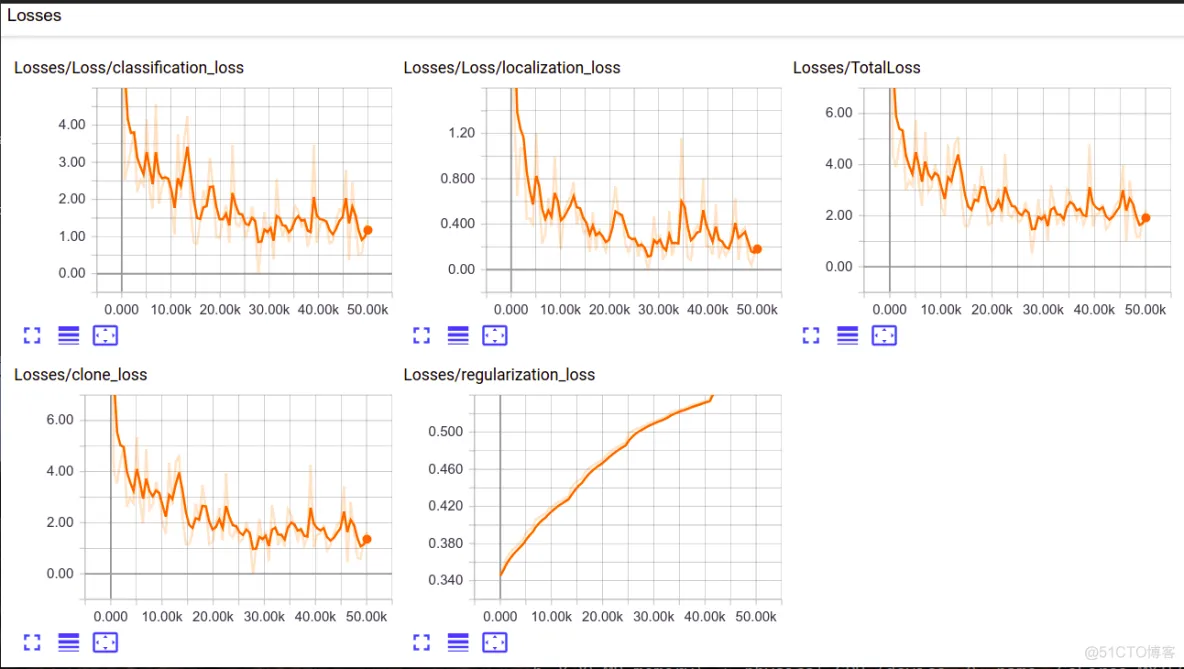Click the 3.00 y-axis label on classification_loss
Image resolution: width=1184 pixels, height=669 pixels.
(x=72, y=162)
